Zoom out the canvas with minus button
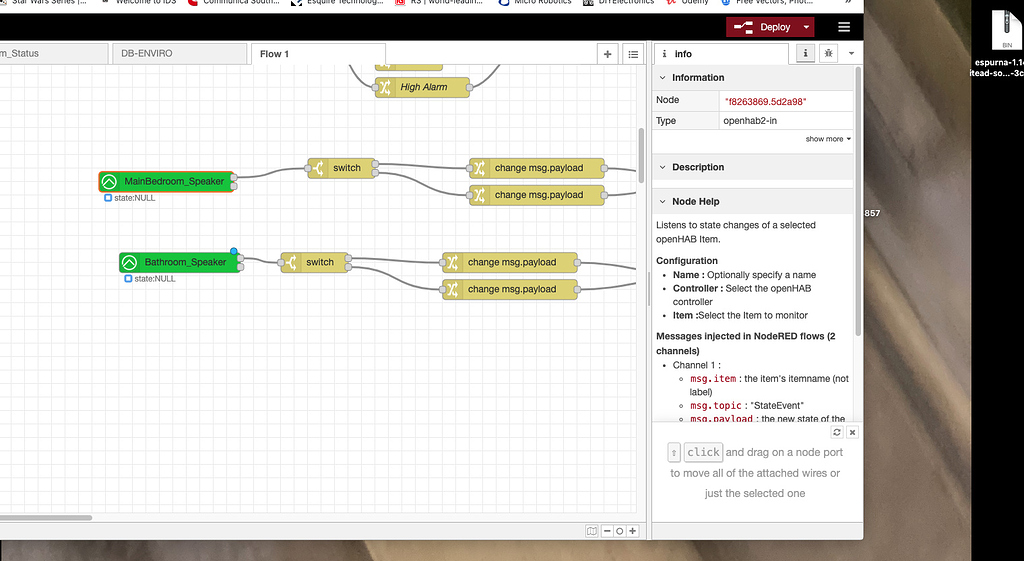 607,531
